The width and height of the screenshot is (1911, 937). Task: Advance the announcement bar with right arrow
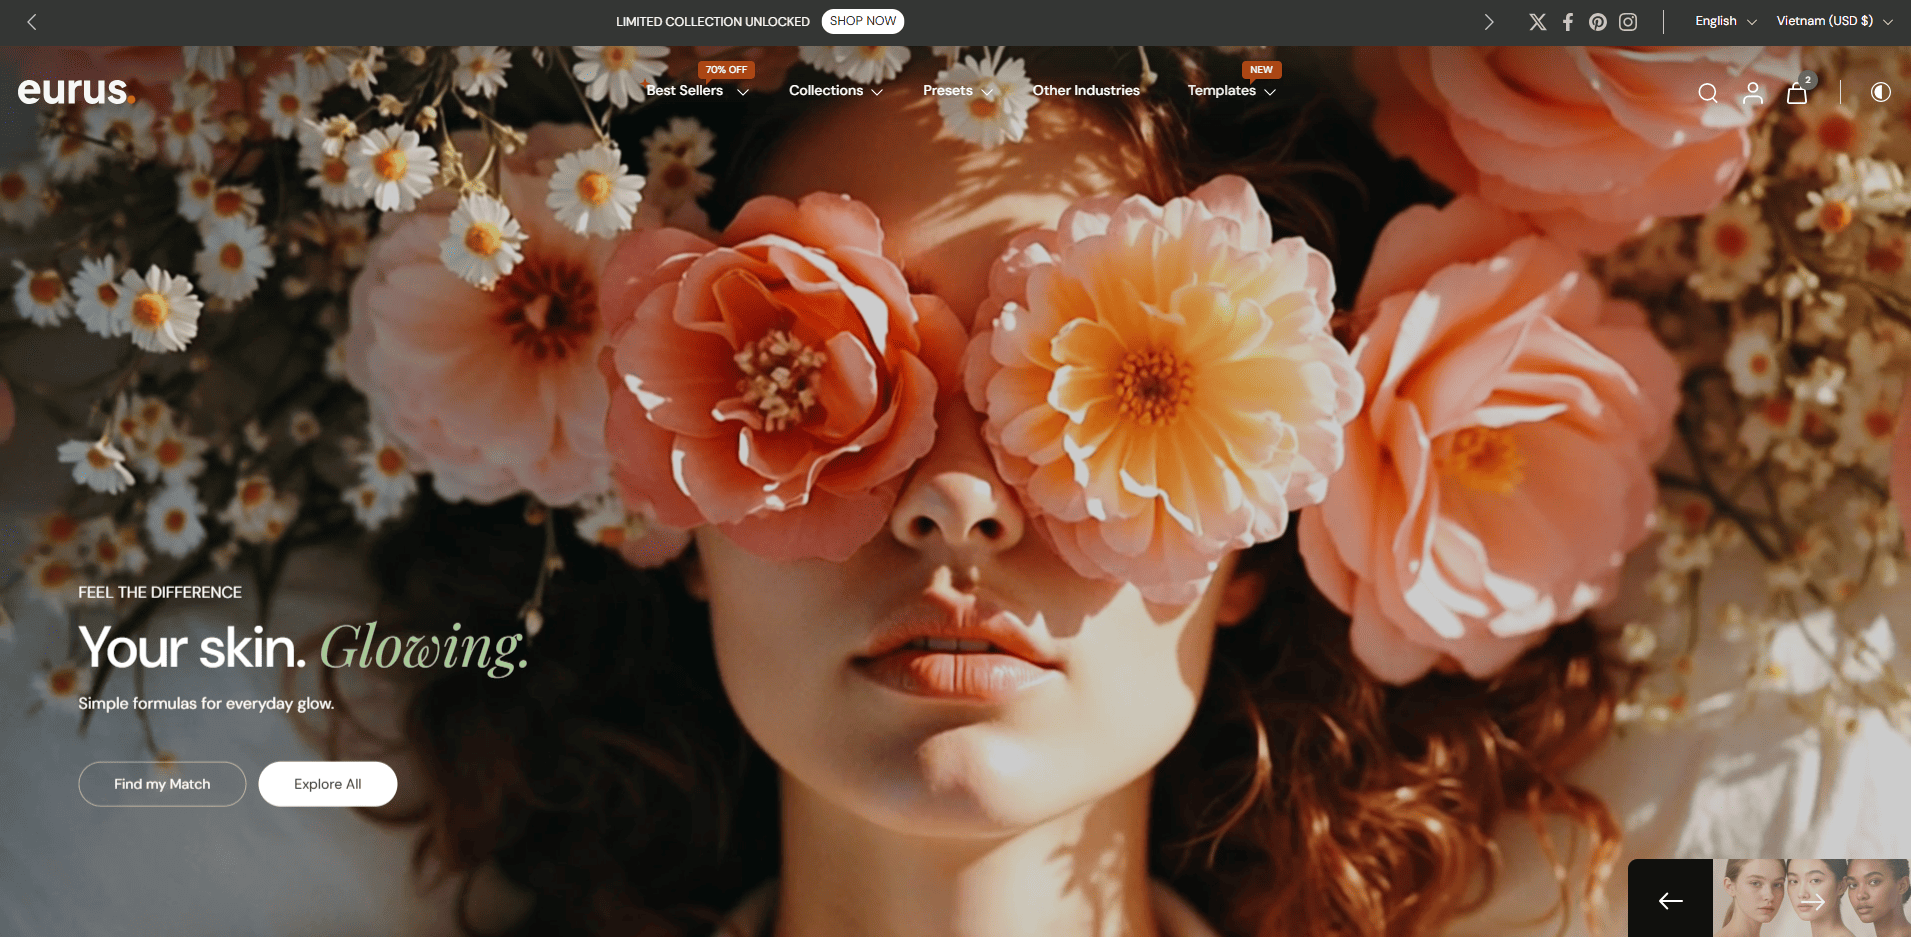point(1489,21)
